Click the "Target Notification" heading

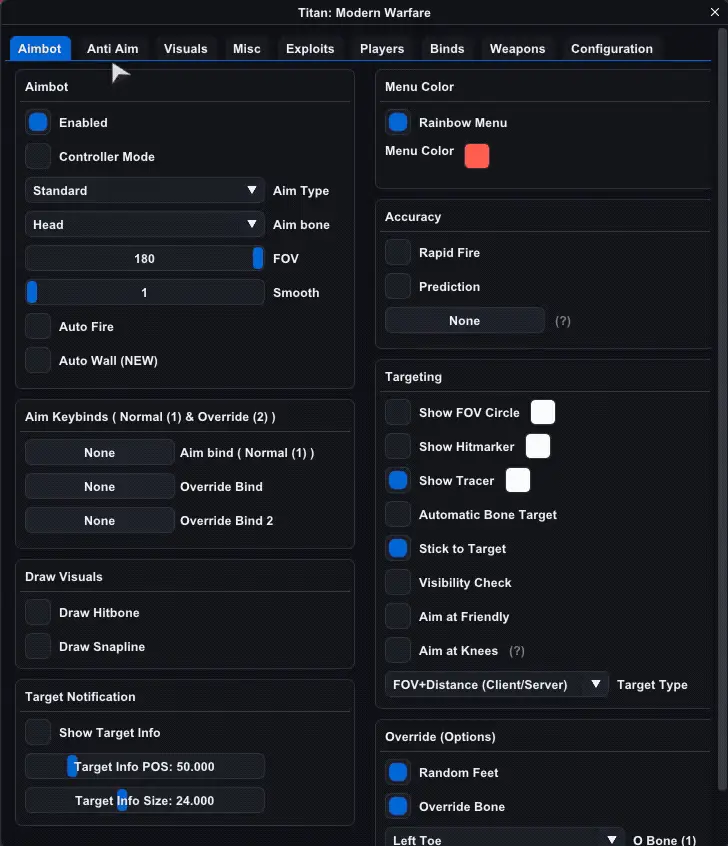[80, 697]
